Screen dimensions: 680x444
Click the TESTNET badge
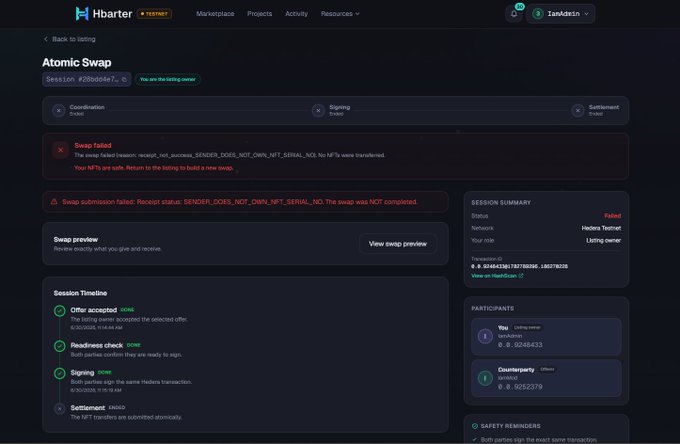pos(154,14)
